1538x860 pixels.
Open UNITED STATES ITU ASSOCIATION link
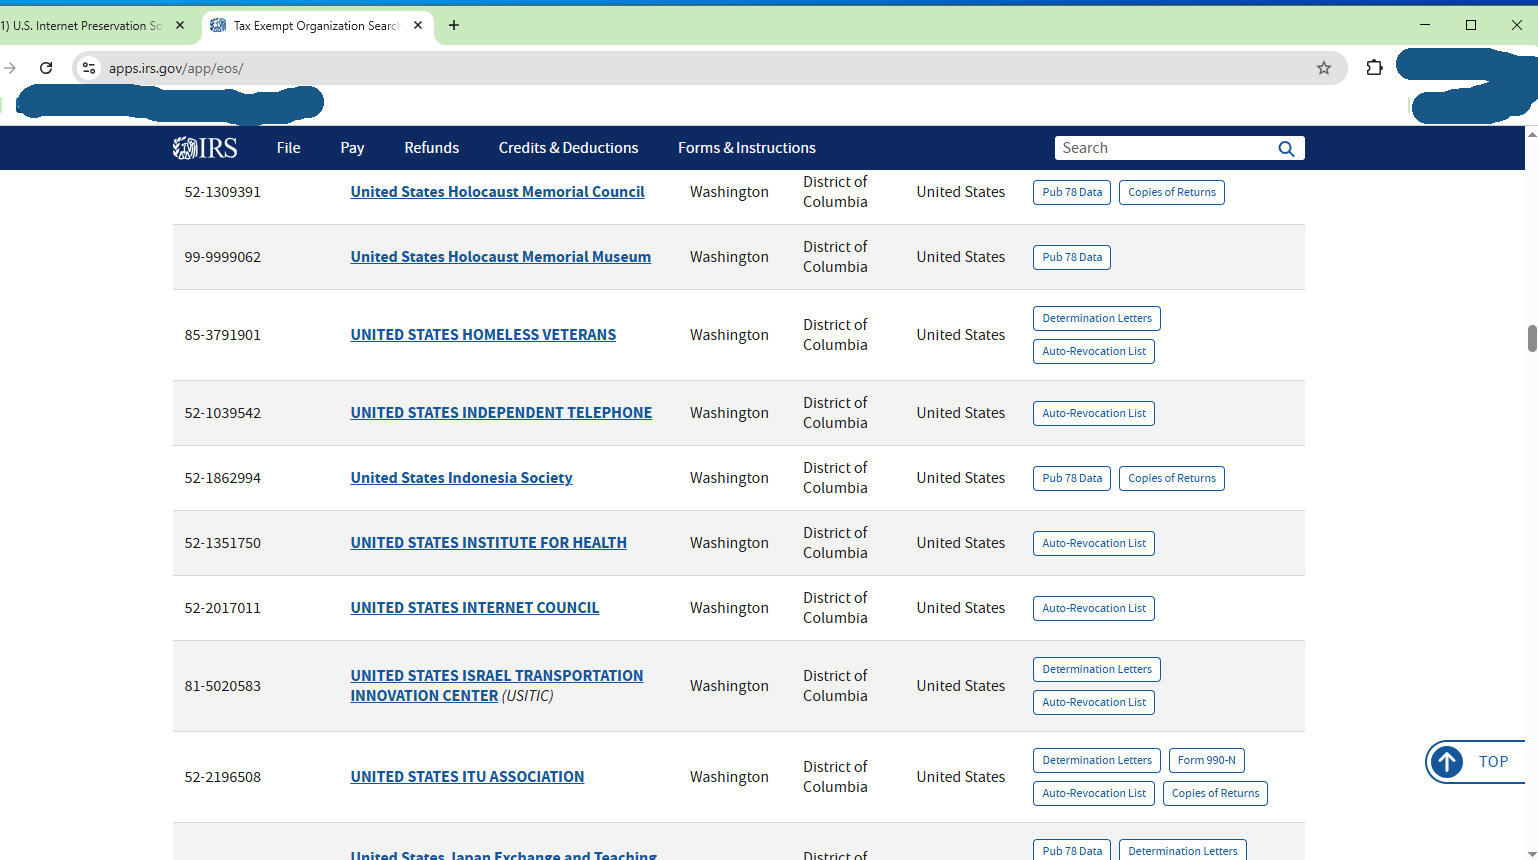click(467, 777)
